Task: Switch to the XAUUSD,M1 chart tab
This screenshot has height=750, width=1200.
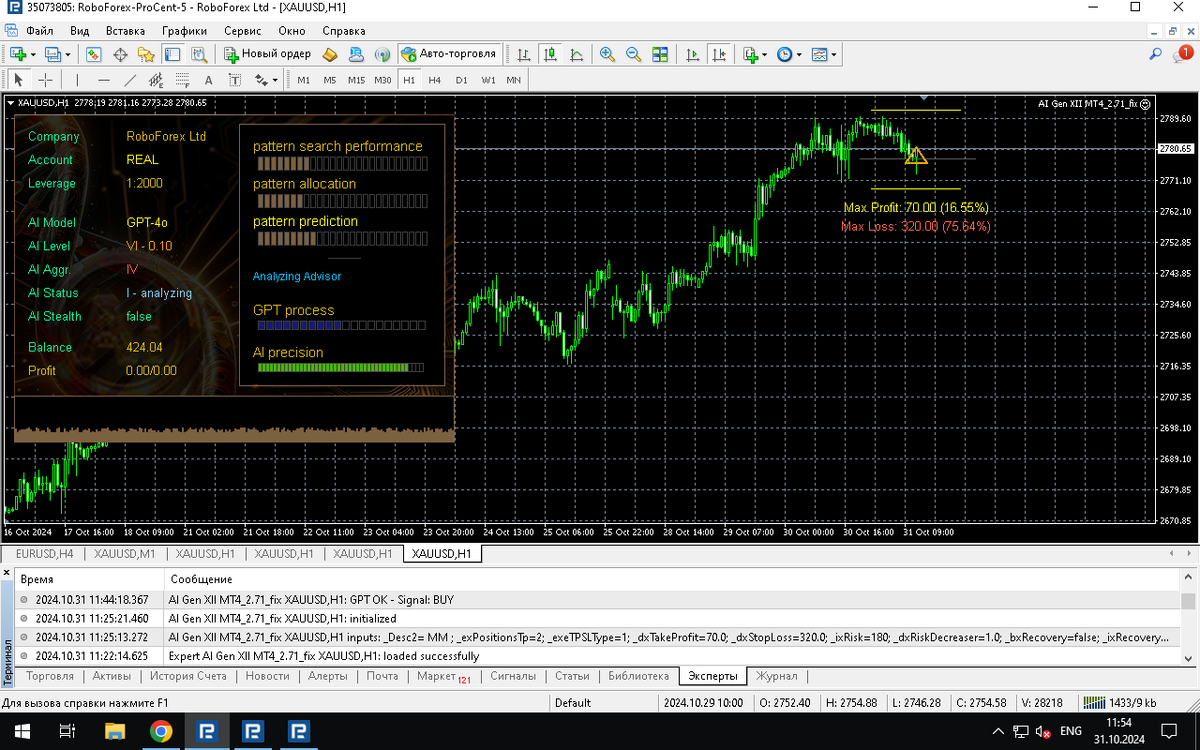Action: point(124,553)
